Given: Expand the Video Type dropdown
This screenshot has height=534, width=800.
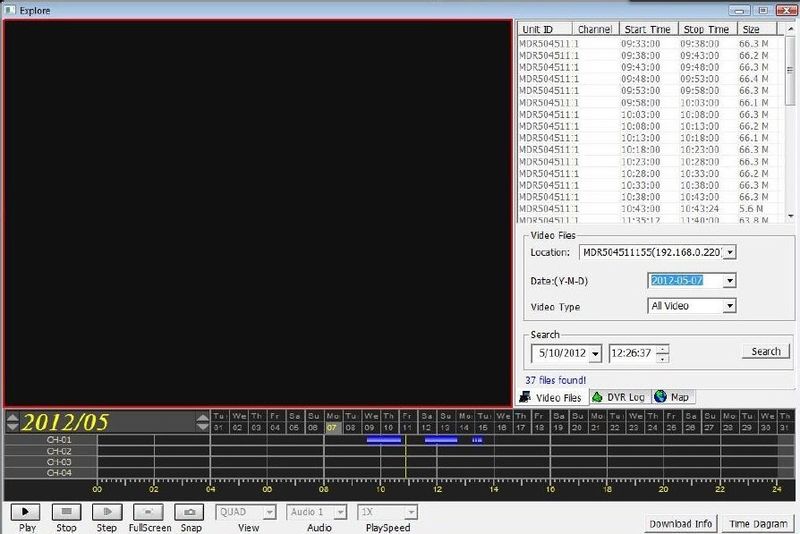Looking at the screenshot, I should (x=729, y=306).
